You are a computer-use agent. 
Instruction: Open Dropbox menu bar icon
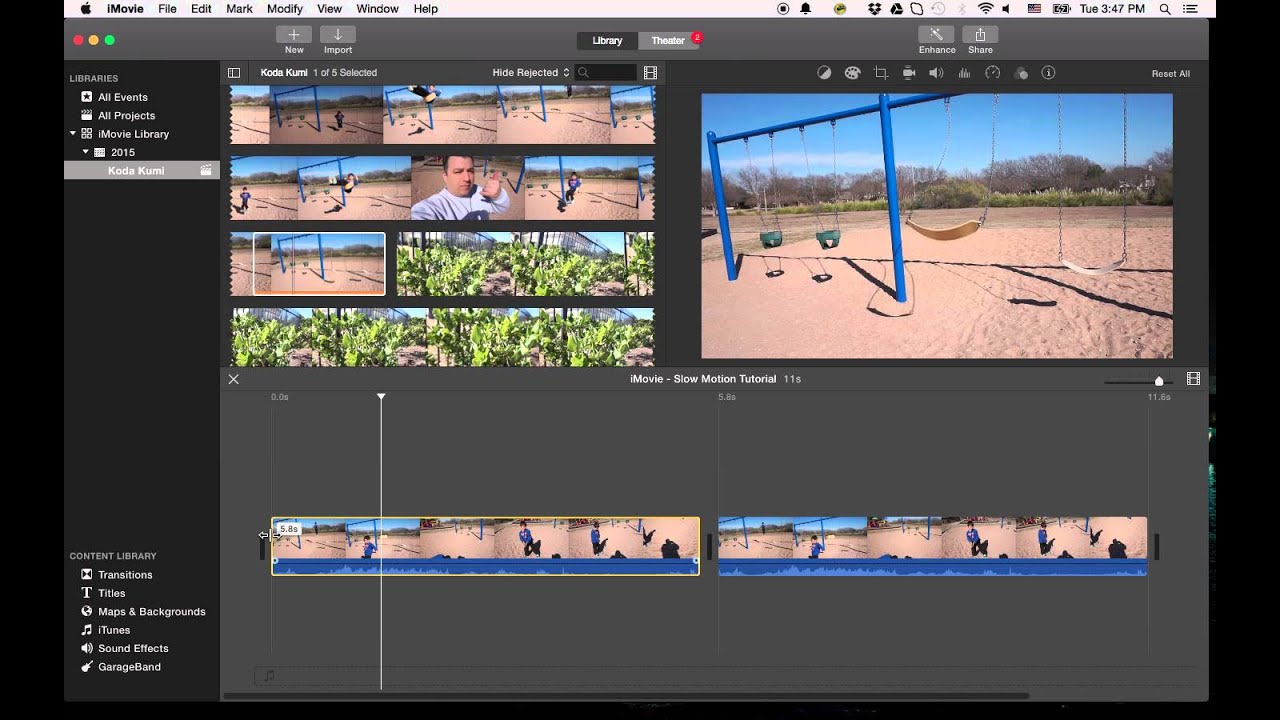point(875,9)
